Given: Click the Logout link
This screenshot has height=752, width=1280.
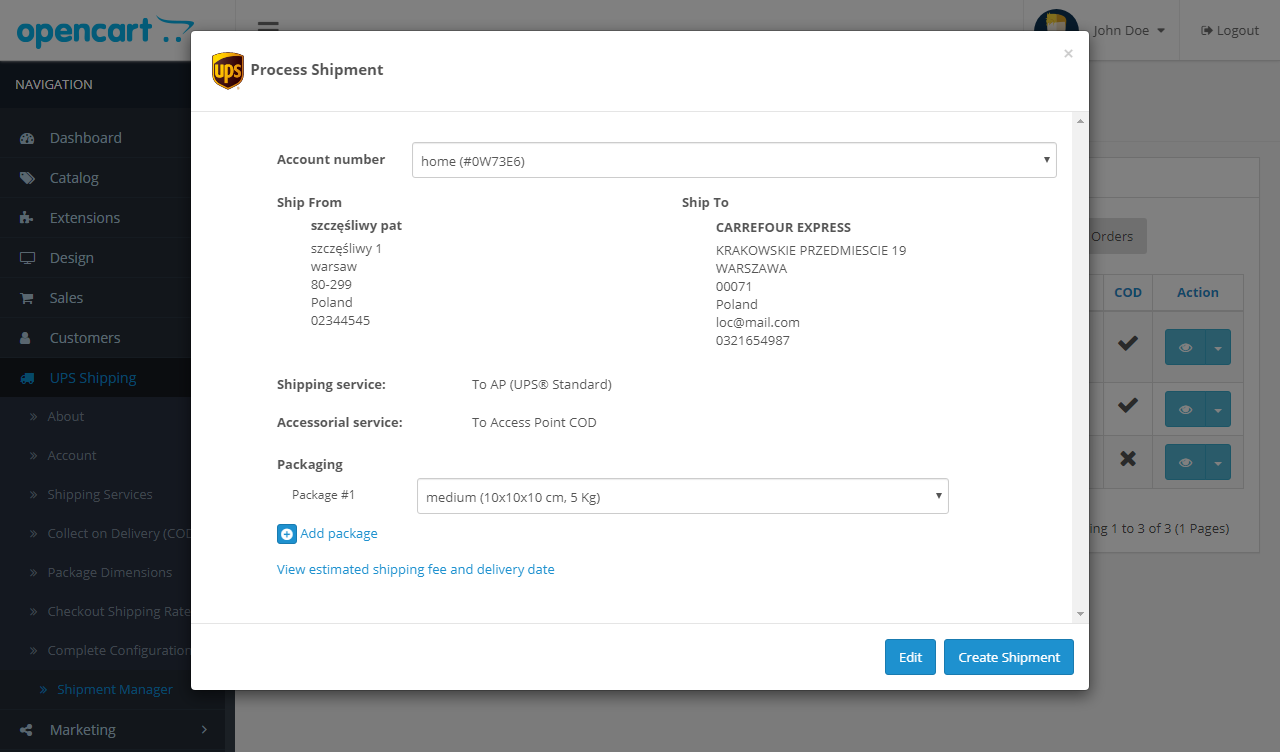Looking at the screenshot, I should click(x=1230, y=30).
